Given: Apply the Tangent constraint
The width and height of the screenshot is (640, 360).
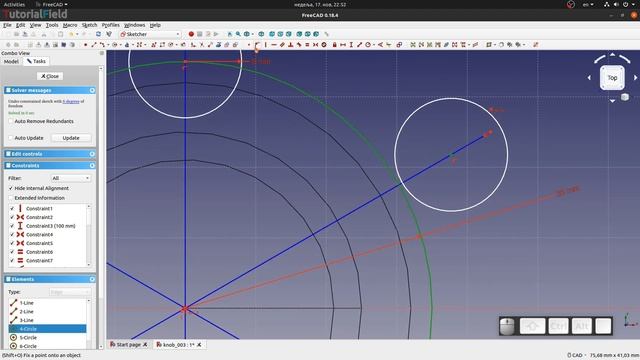Looking at the screenshot, I should tap(298, 44).
